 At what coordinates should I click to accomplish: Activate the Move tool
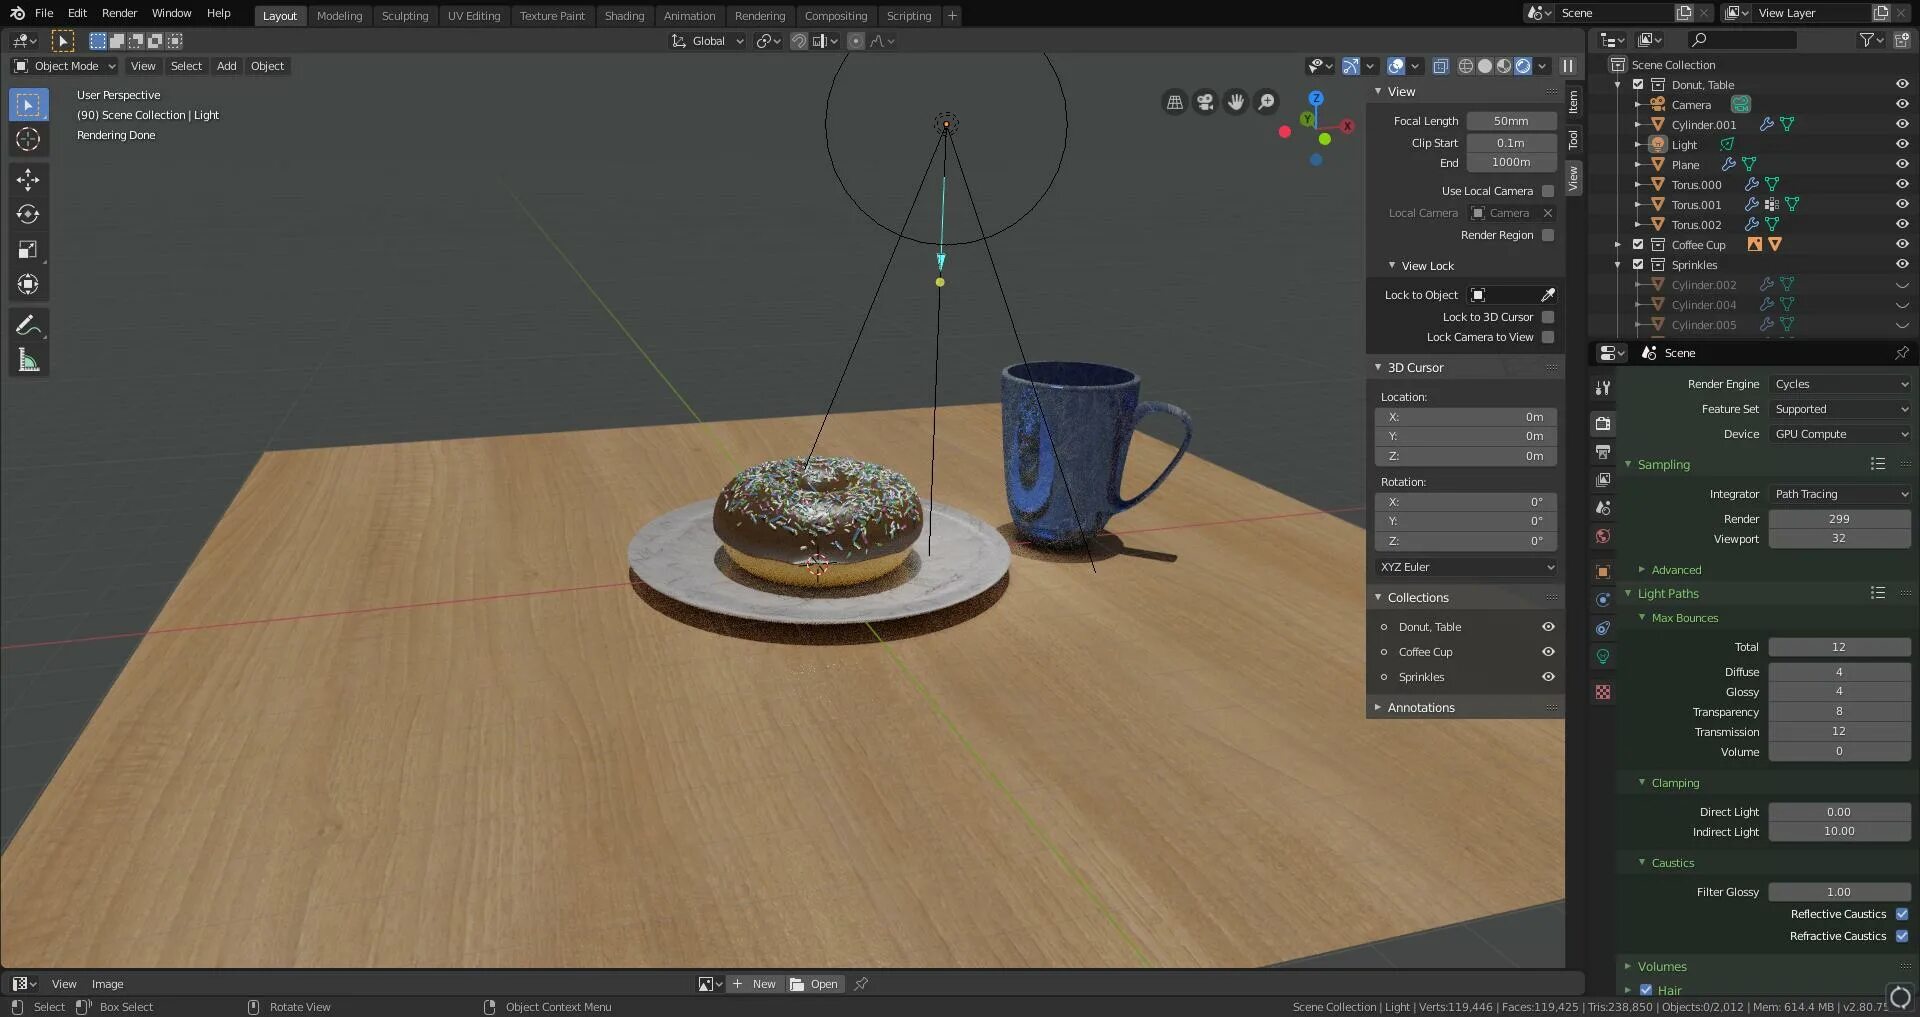[28, 180]
